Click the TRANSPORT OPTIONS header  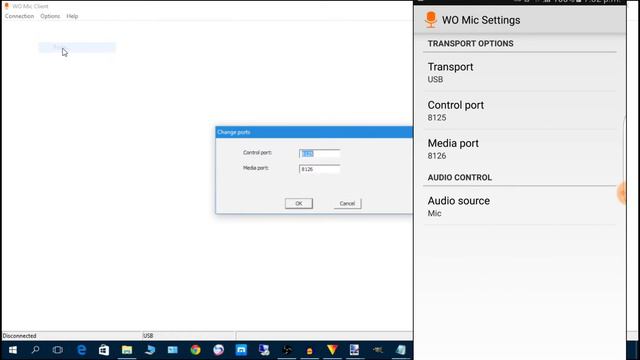471,44
